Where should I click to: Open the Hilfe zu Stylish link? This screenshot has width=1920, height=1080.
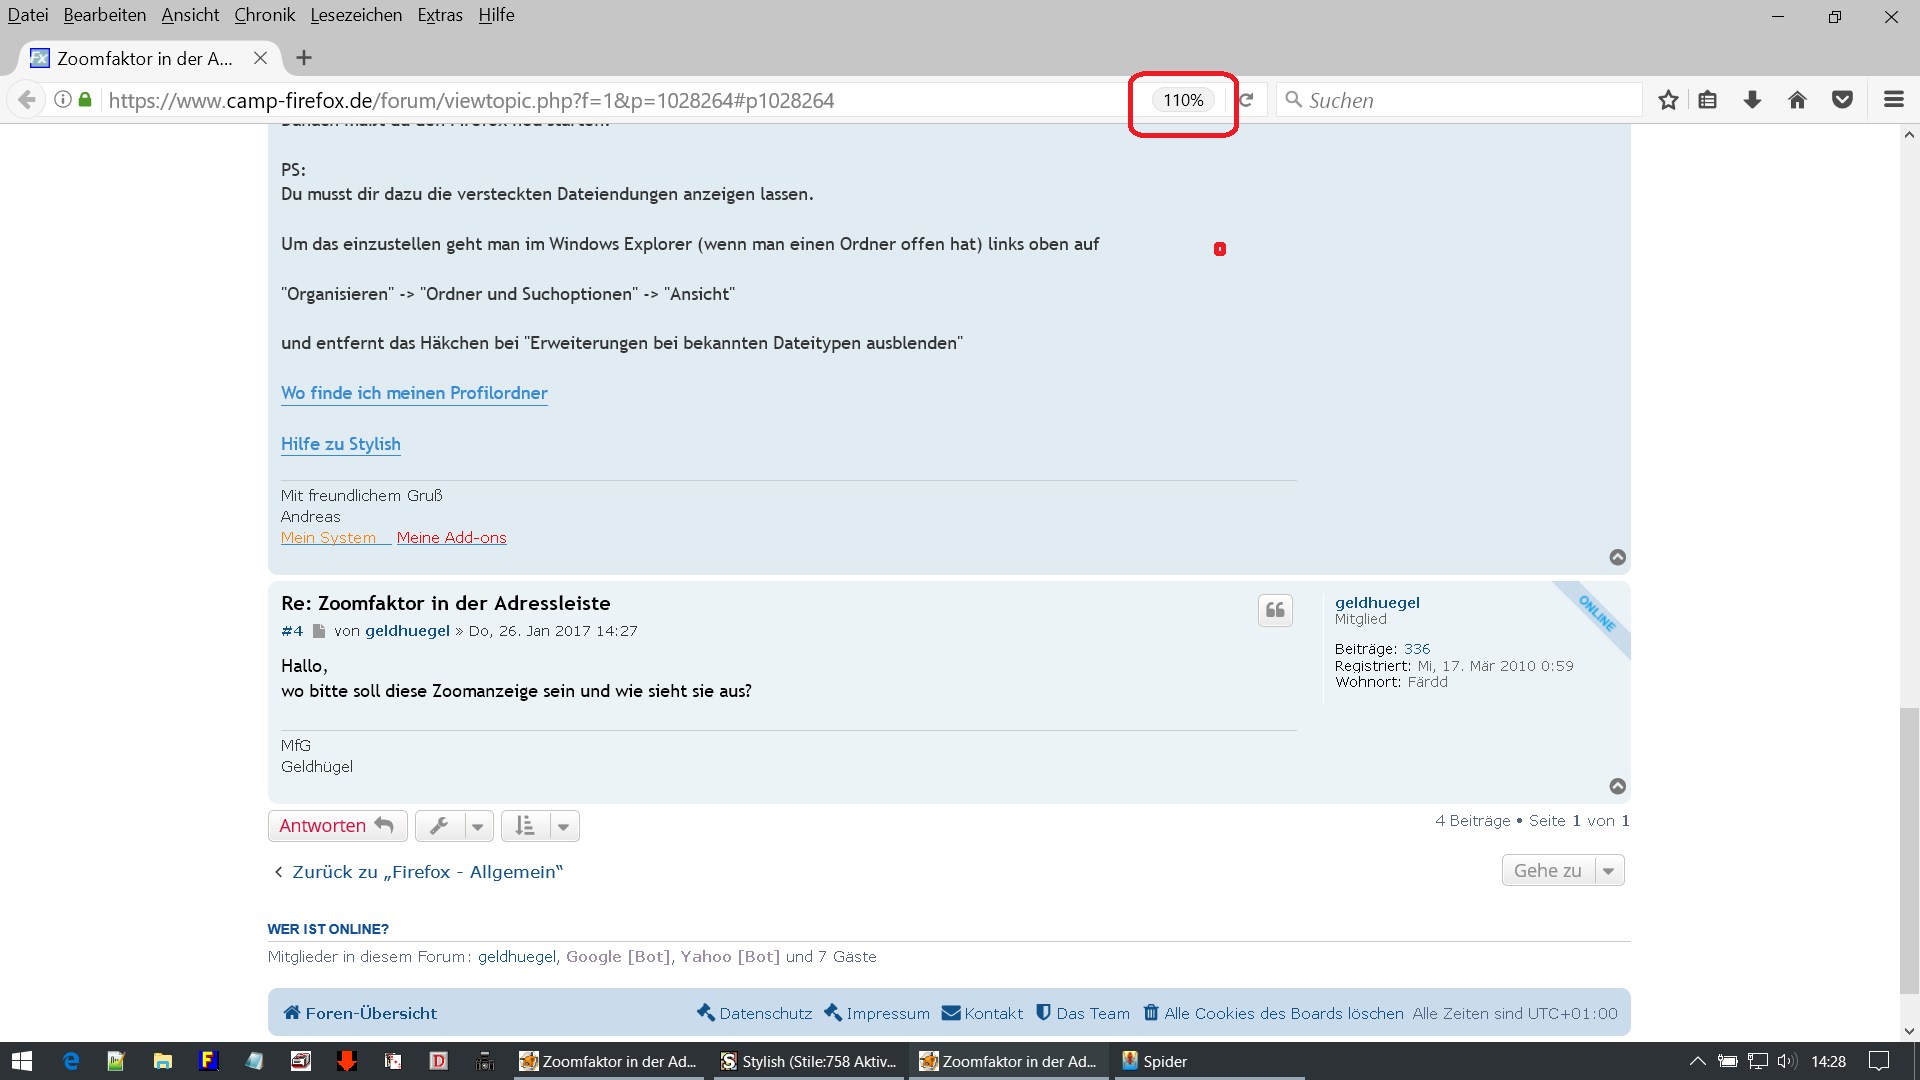[x=340, y=444]
